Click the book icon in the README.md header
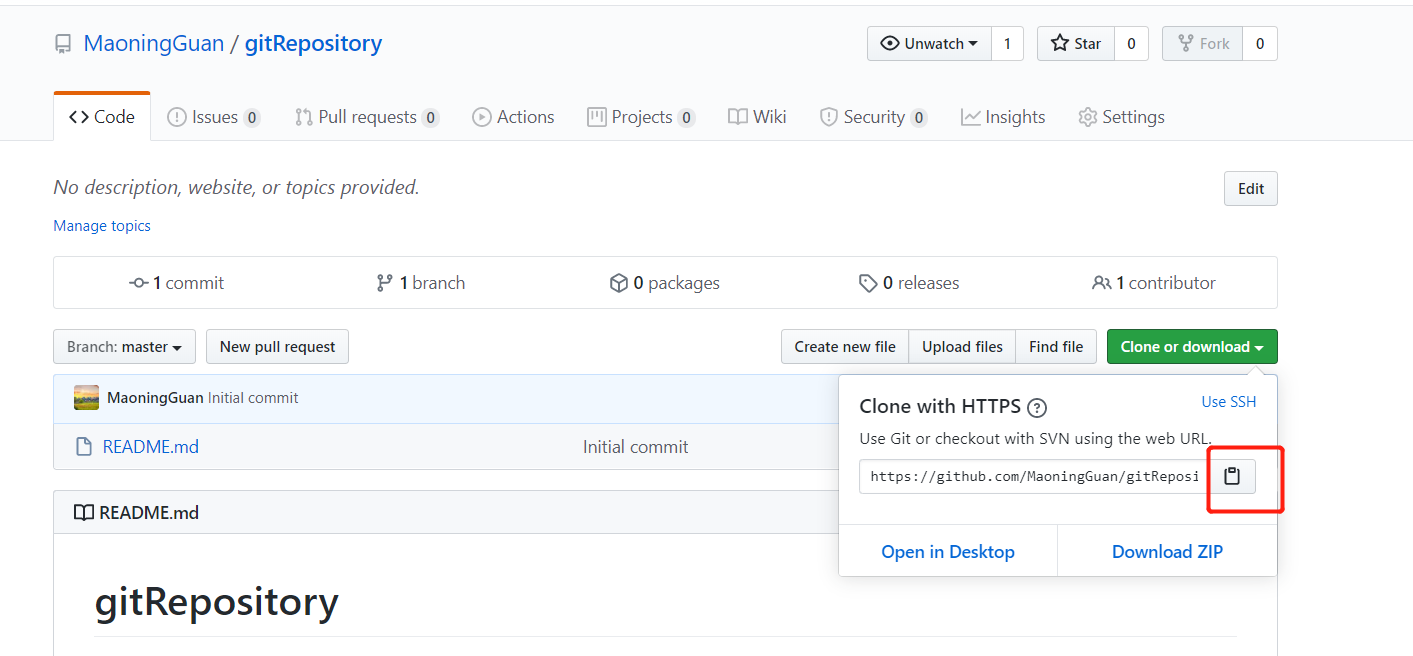The height and width of the screenshot is (656, 1413). coord(84,513)
